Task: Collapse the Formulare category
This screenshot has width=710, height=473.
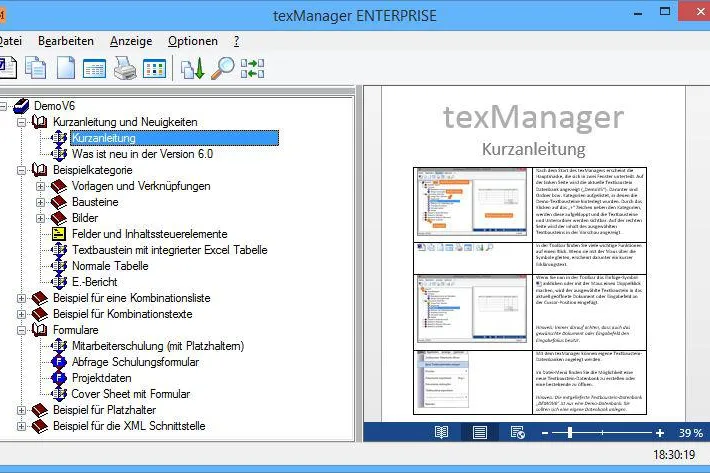Action: [21, 330]
